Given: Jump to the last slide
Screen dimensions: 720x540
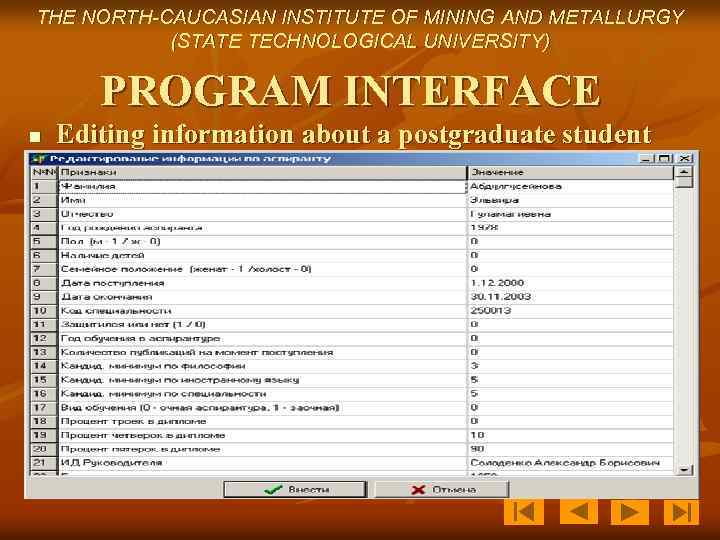Looking at the screenshot, I should click(681, 512).
